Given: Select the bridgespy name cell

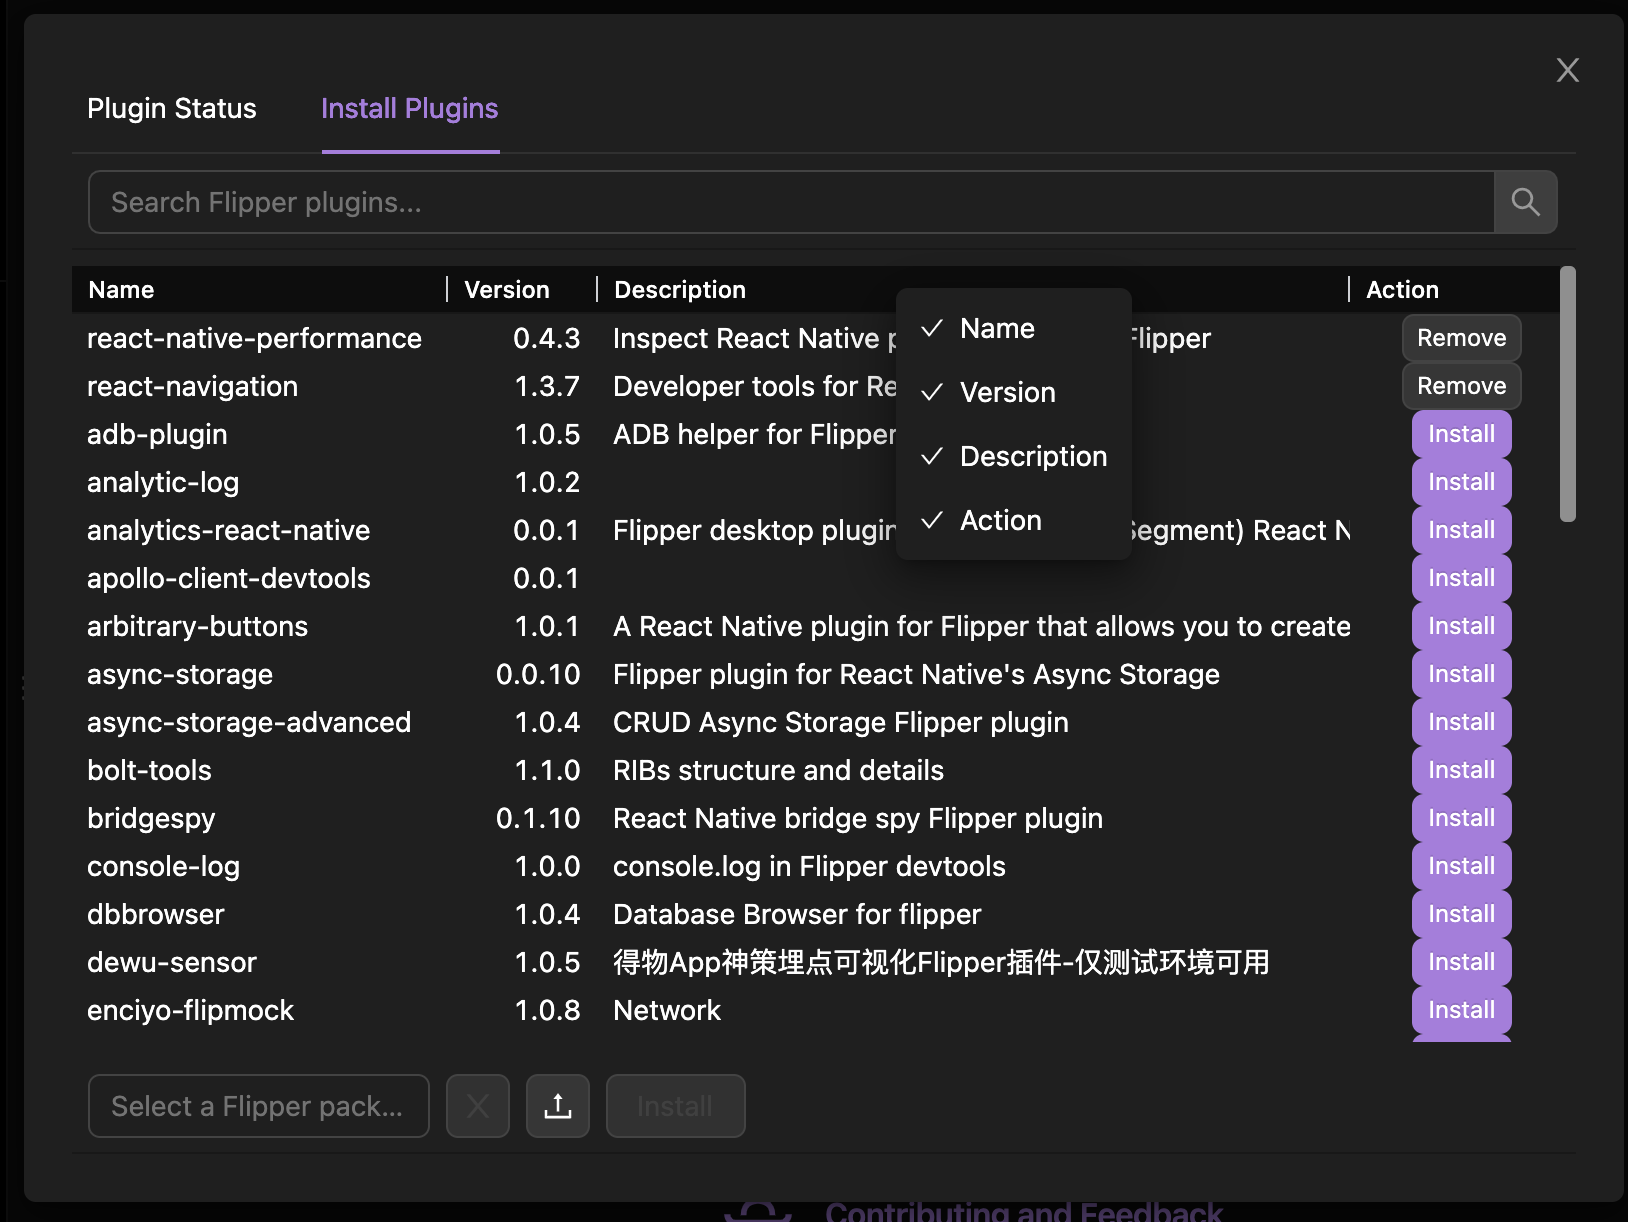Looking at the screenshot, I should [151, 818].
